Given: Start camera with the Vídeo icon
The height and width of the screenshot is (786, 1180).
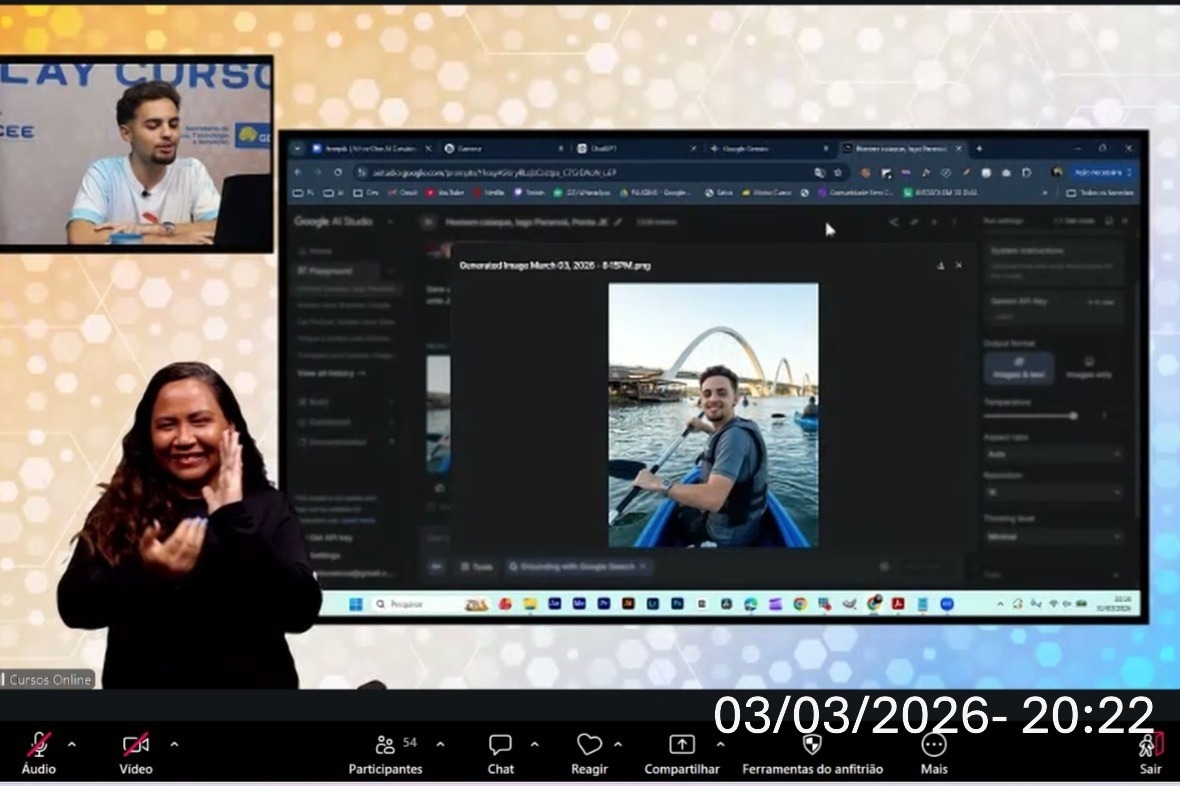Looking at the screenshot, I should pyautogui.click(x=135, y=745).
